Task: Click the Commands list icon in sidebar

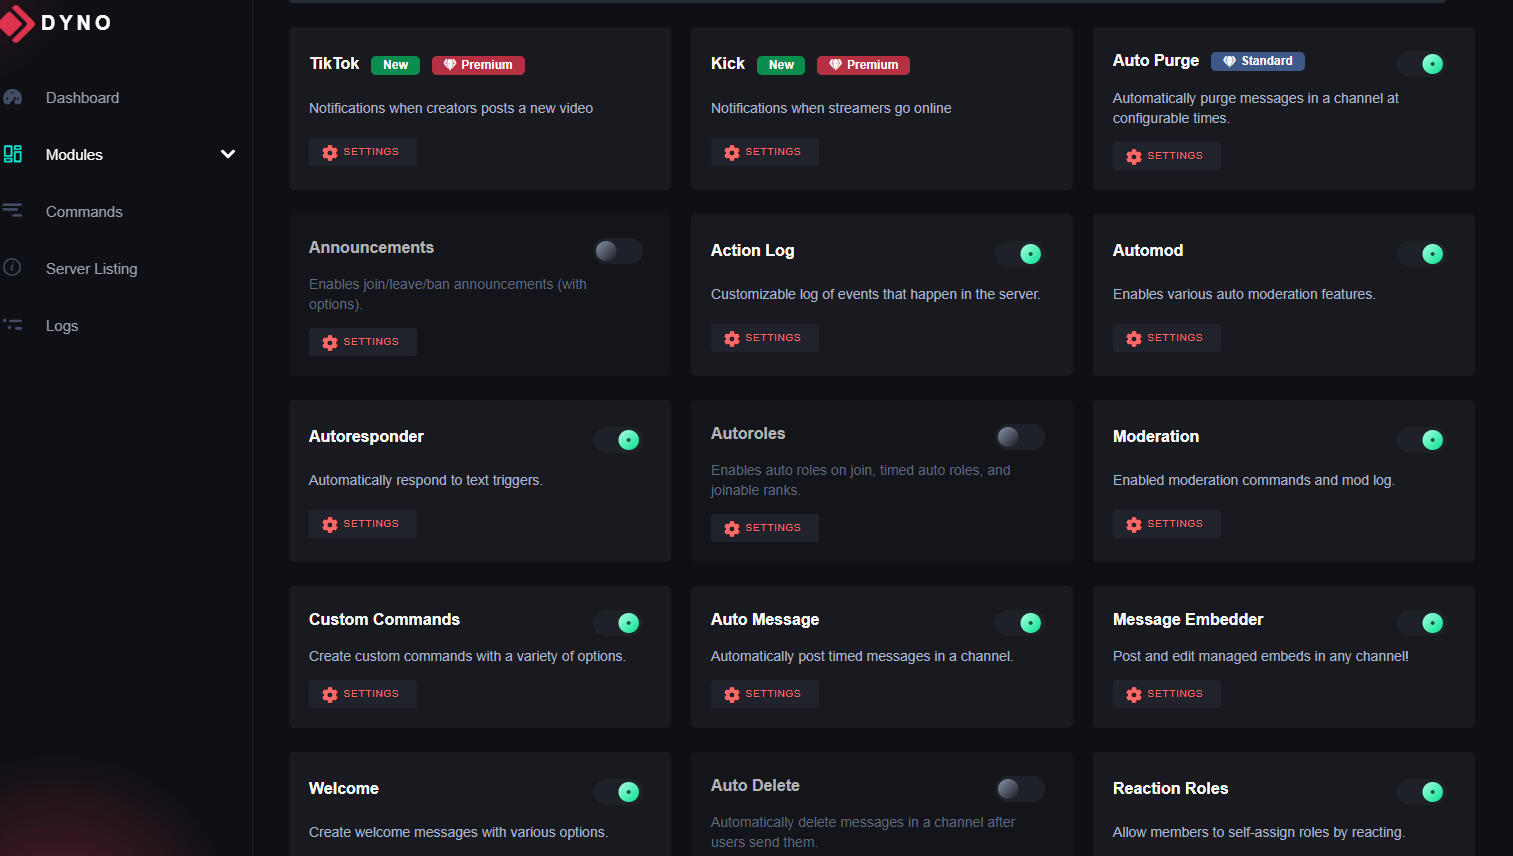Action: pyautogui.click(x=13, y=211)
